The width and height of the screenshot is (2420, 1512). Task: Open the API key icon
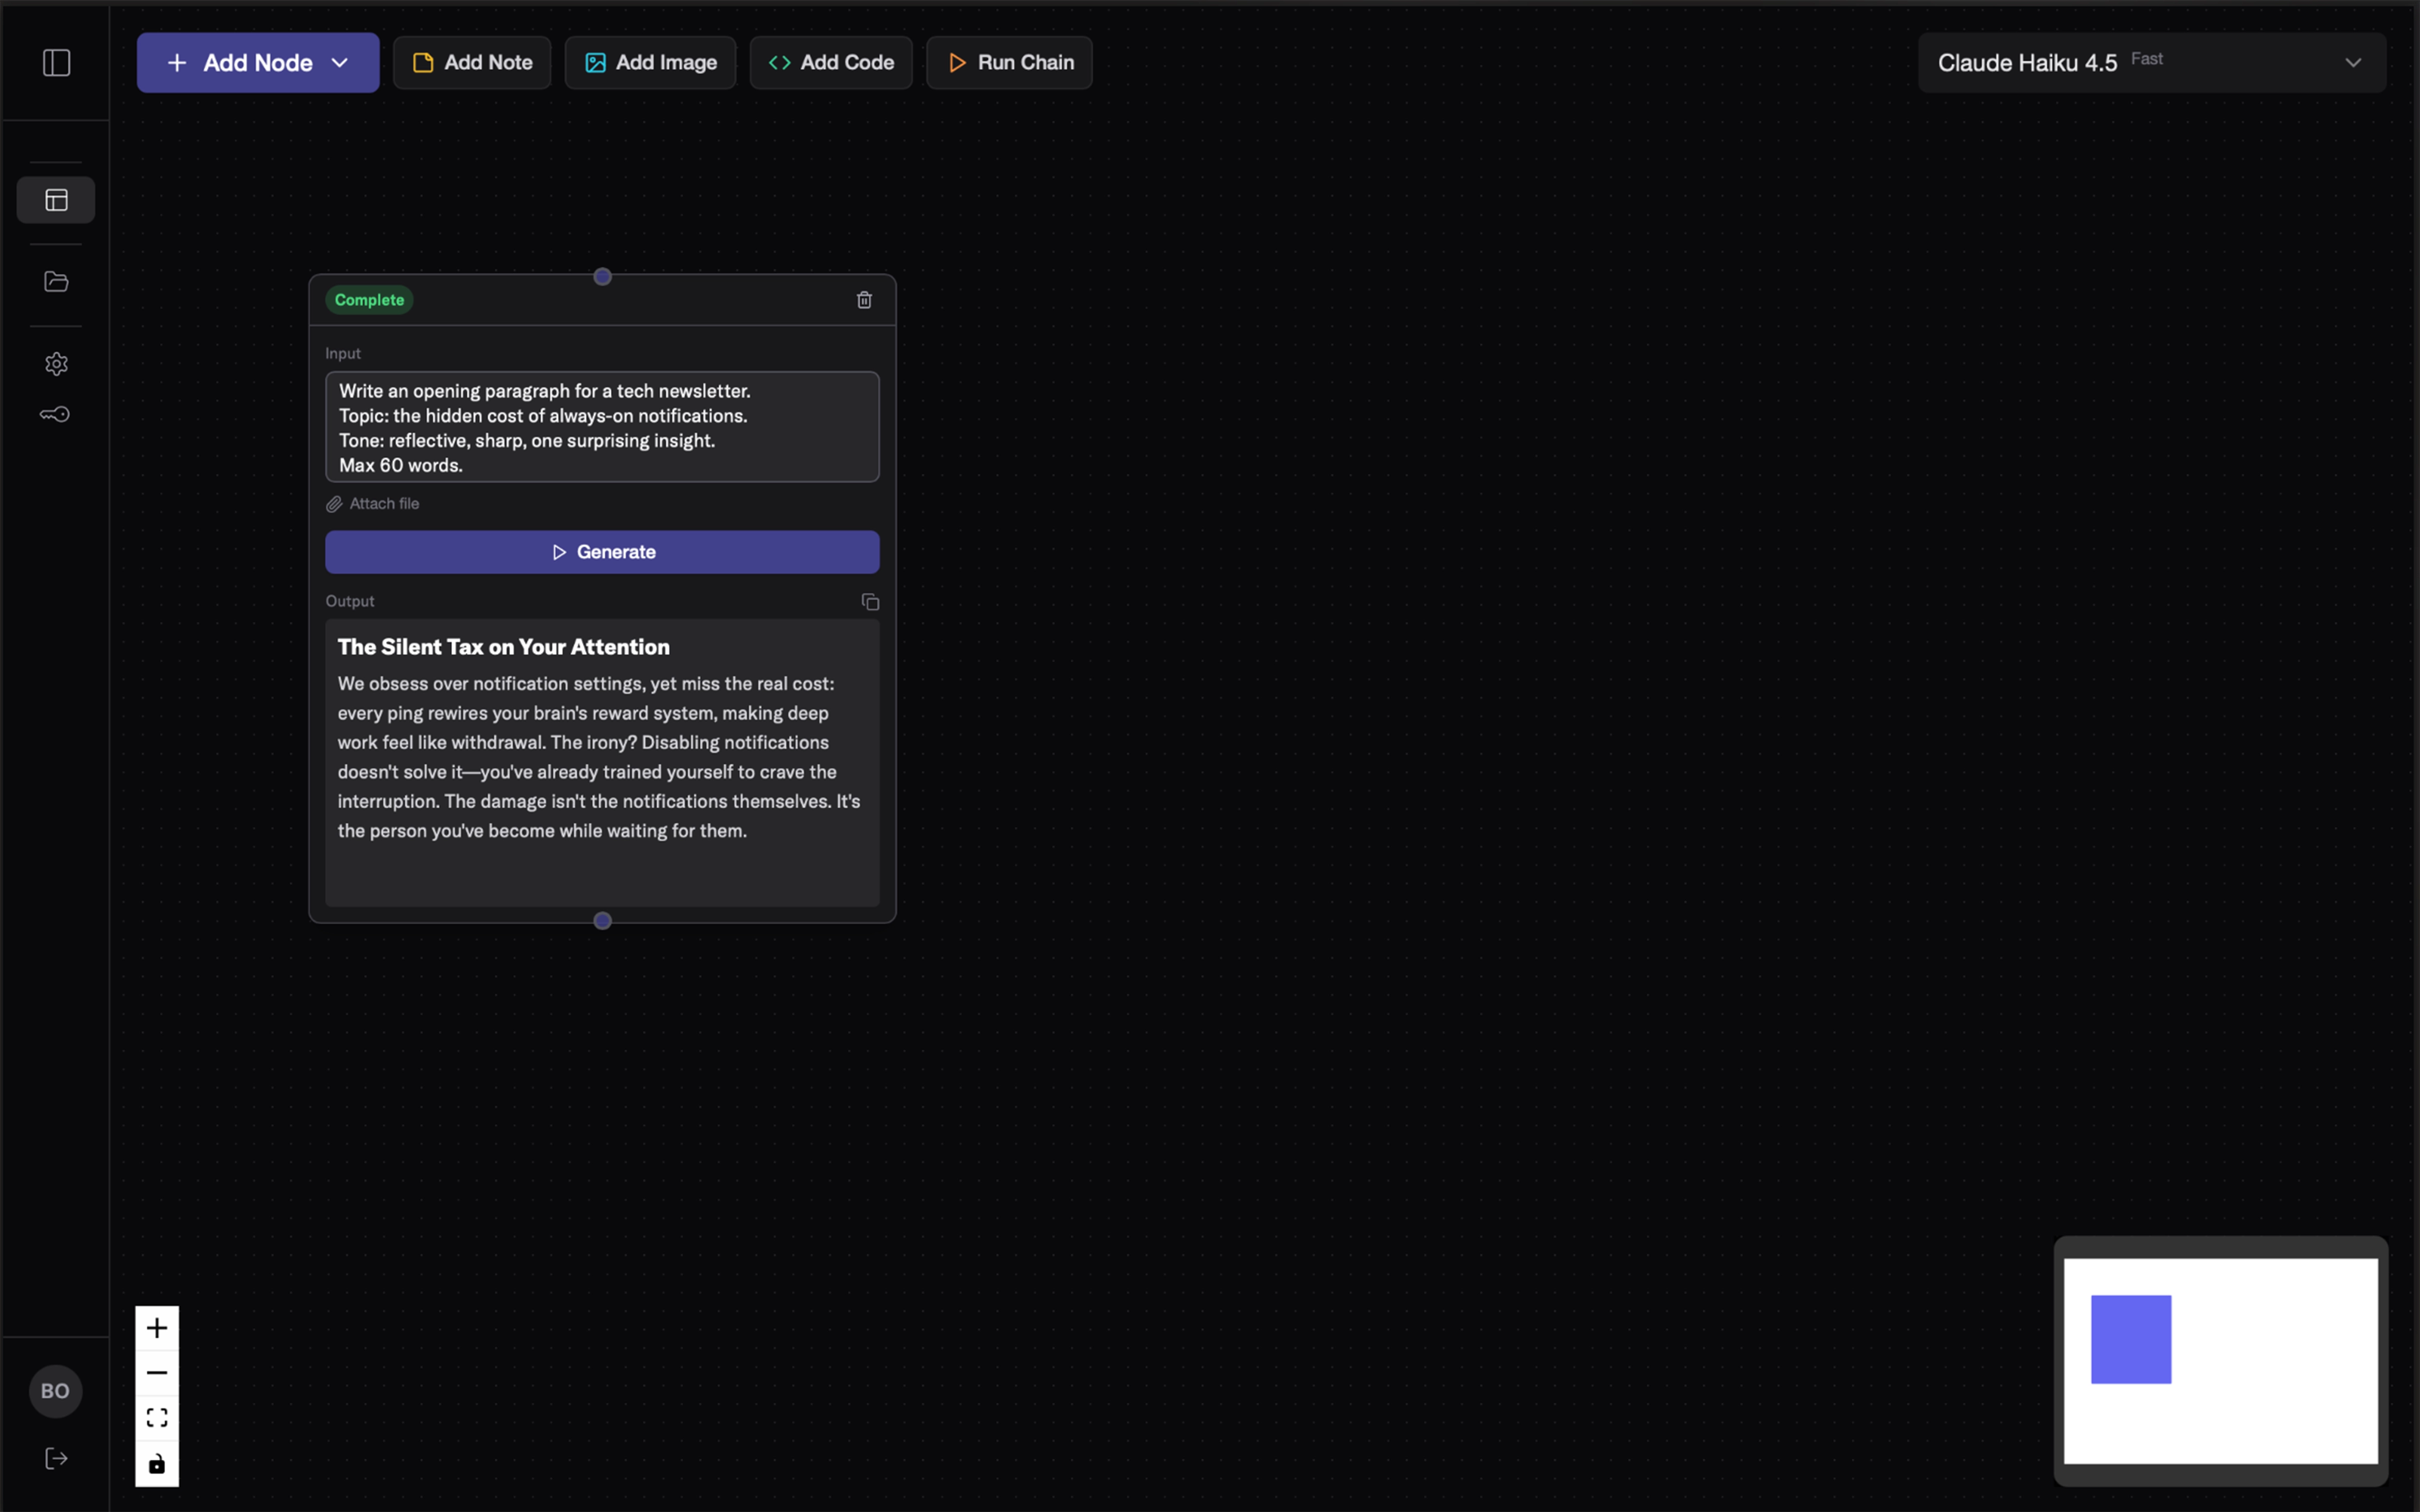coord(55,414)
